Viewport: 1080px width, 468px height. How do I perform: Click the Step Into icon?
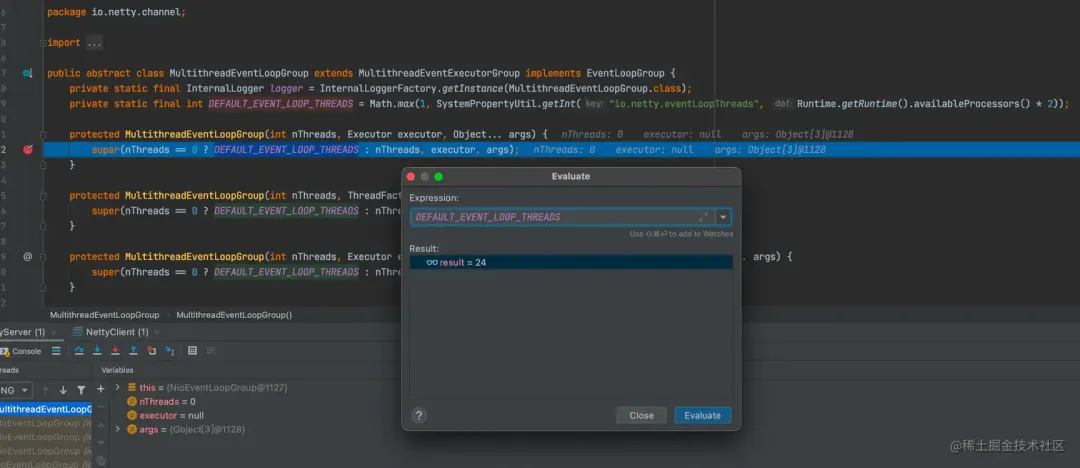tap(97, 351)
